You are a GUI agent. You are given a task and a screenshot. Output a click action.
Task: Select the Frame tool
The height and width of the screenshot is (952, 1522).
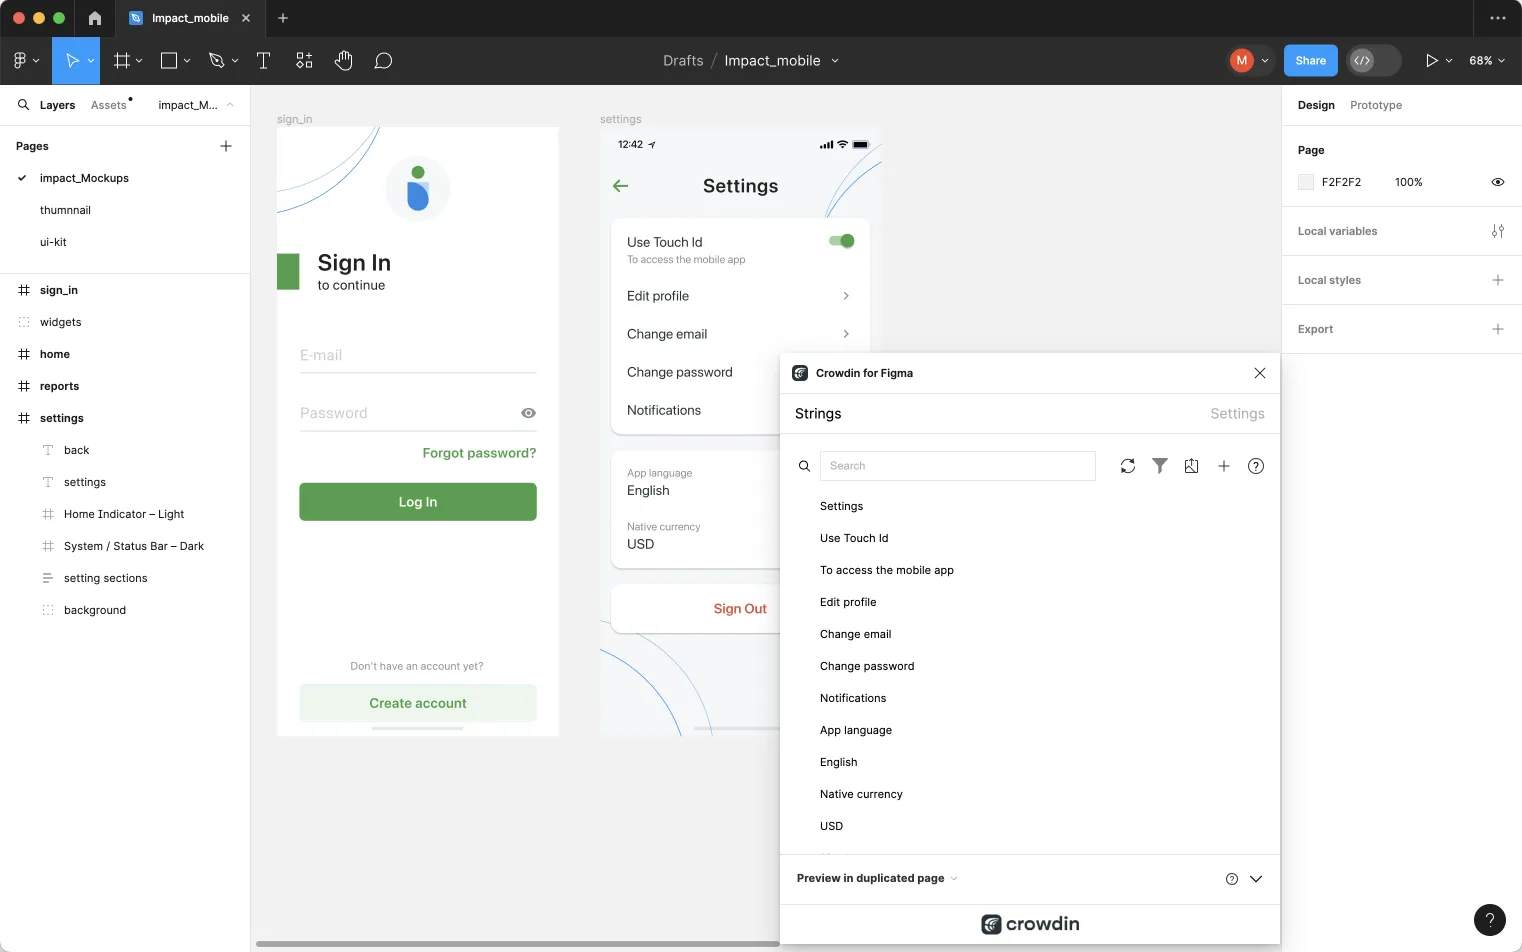[x=122, y=61]
